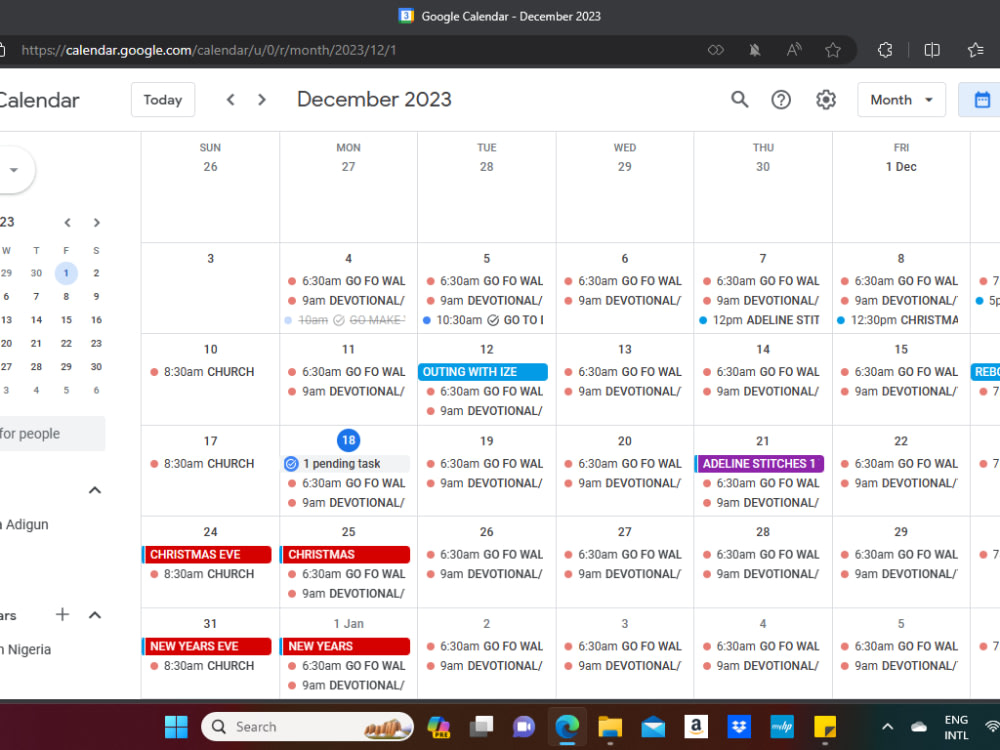The width and height of the screenshot is (1000, 750).
Task: Open the Create button dropdown arrow
Action: click(x=13, y=170)
